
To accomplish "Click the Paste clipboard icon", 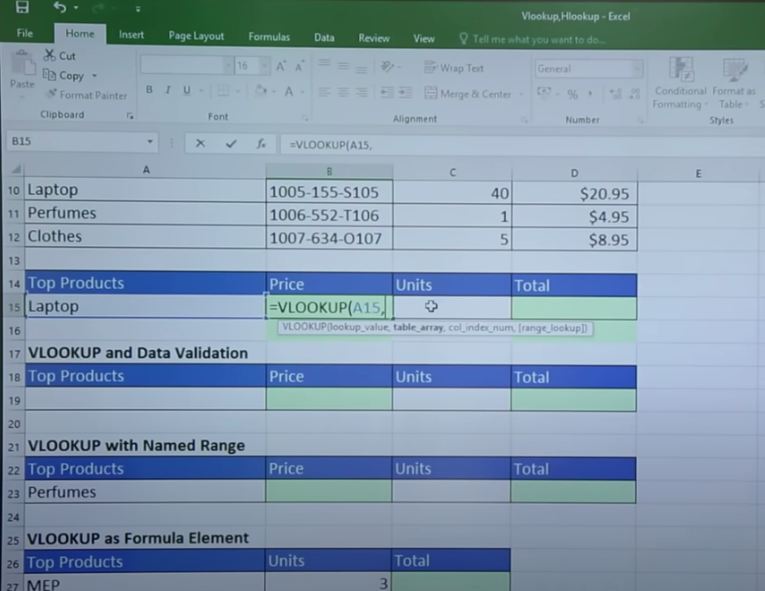I will (23, 64).
